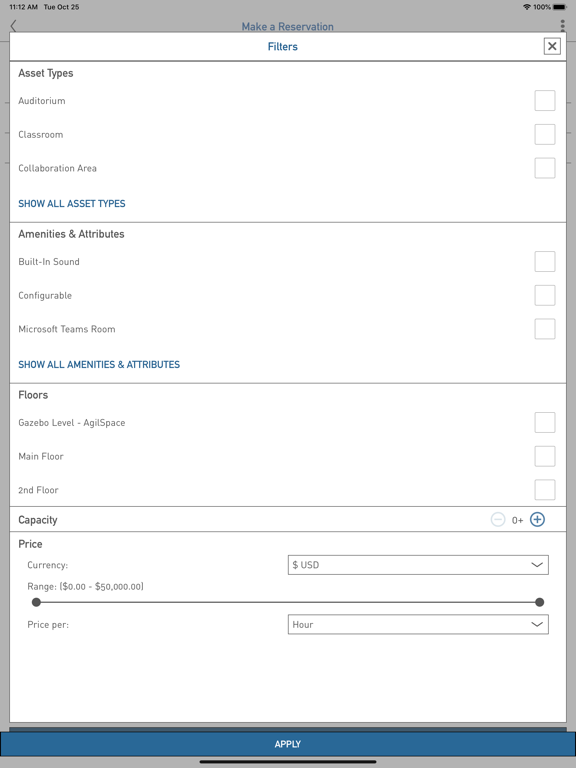Click the Capacity label
This screenshot has width=576, height=768.
pos(38,520)
